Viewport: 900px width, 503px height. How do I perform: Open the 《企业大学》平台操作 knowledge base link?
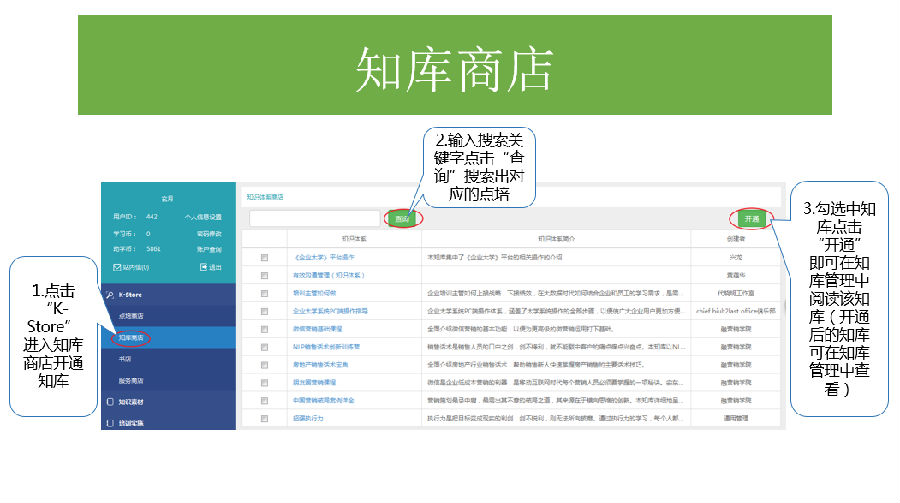point(324,257)
